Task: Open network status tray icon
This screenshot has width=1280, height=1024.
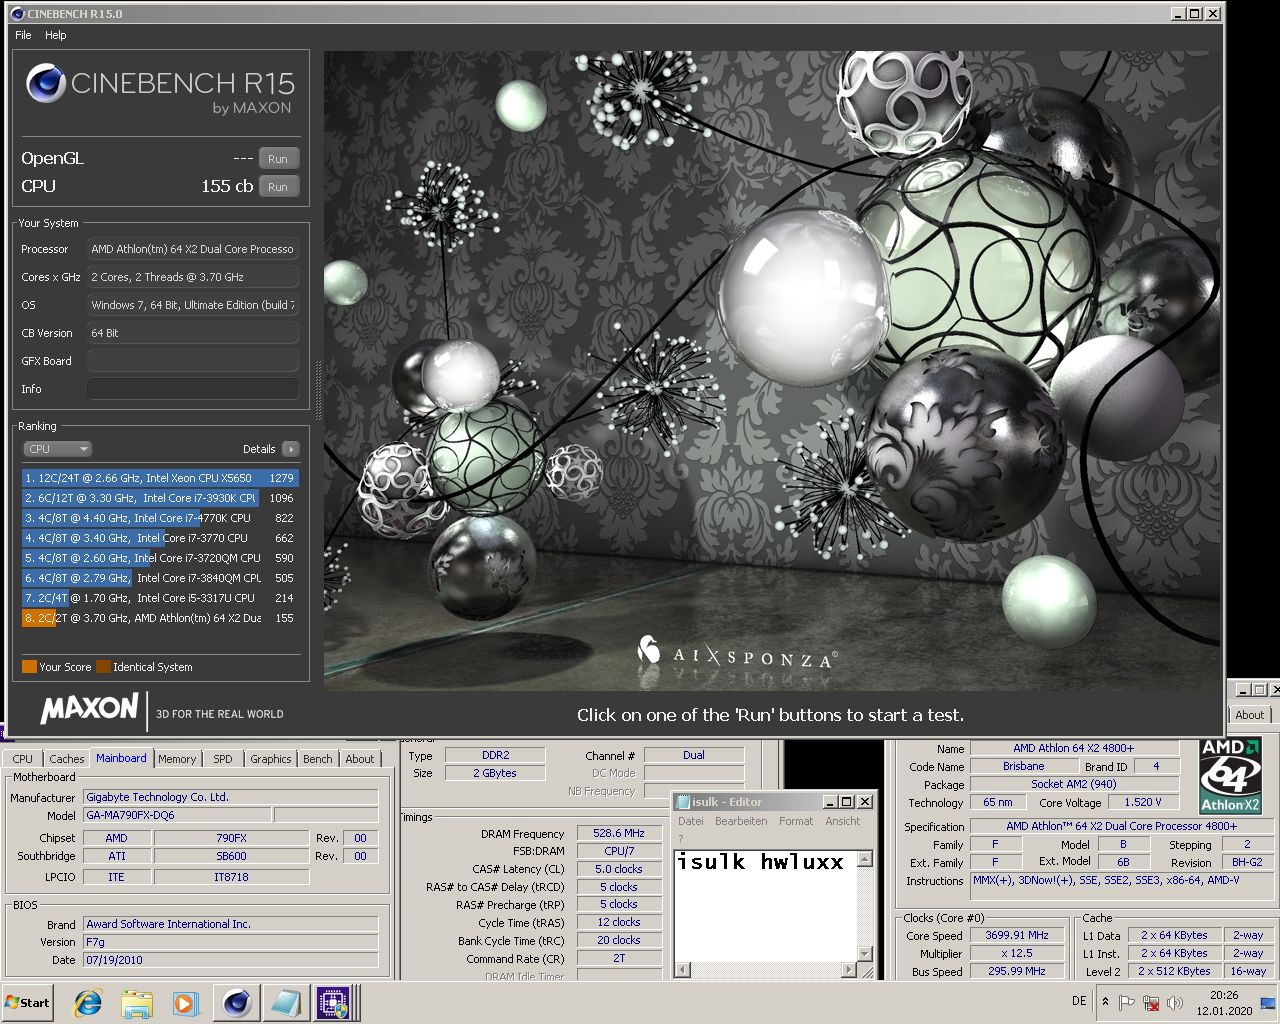Action: 1151,1002
